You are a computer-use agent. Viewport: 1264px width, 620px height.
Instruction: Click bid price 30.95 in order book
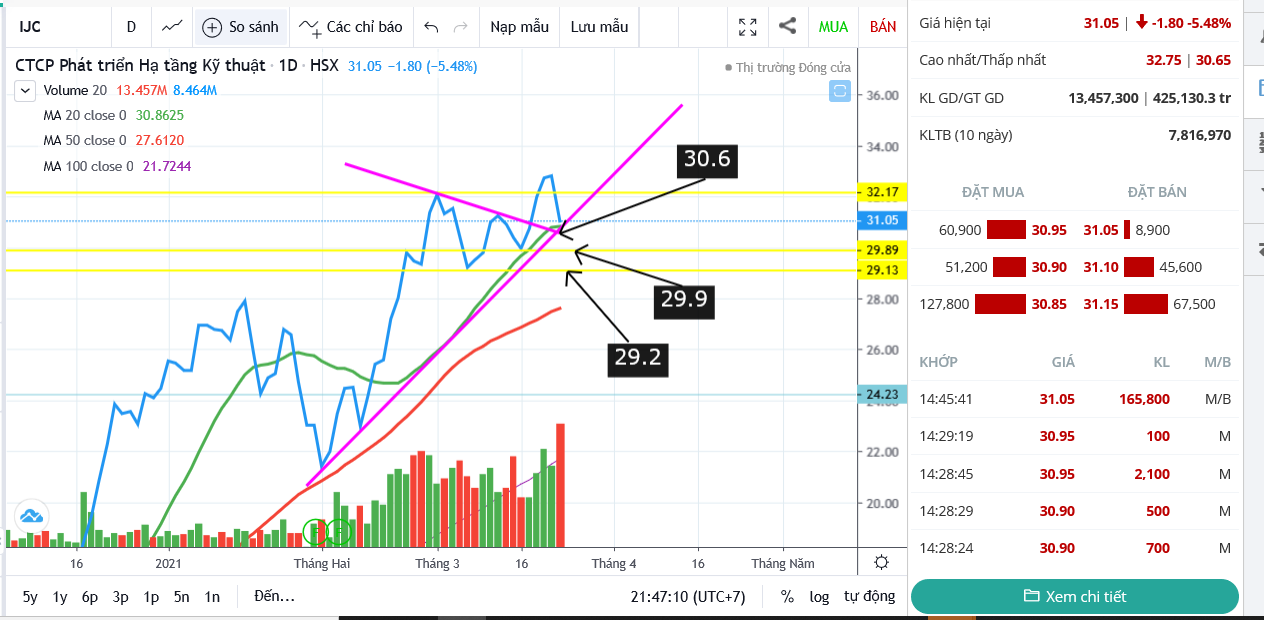[x=1049, y=230]
